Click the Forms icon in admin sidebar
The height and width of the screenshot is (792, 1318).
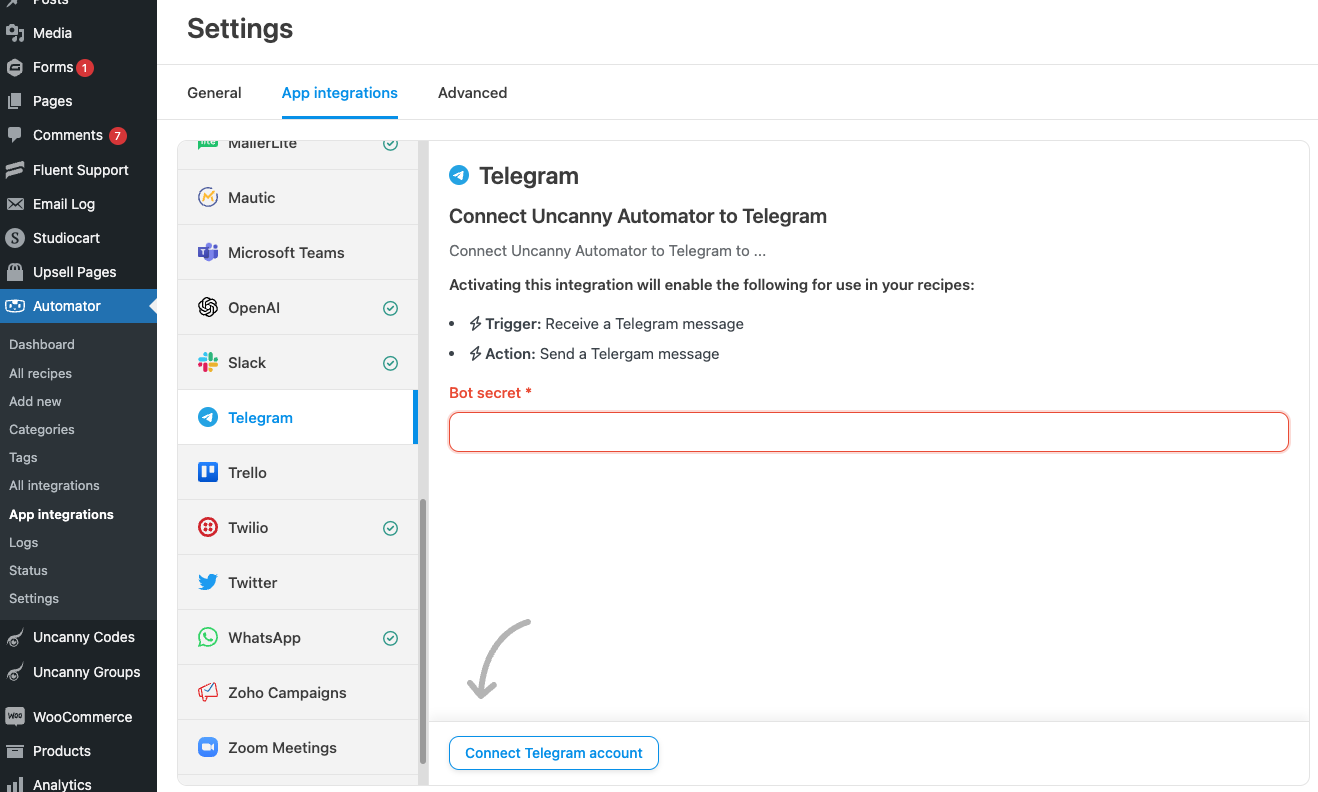[x=15, y=67]
